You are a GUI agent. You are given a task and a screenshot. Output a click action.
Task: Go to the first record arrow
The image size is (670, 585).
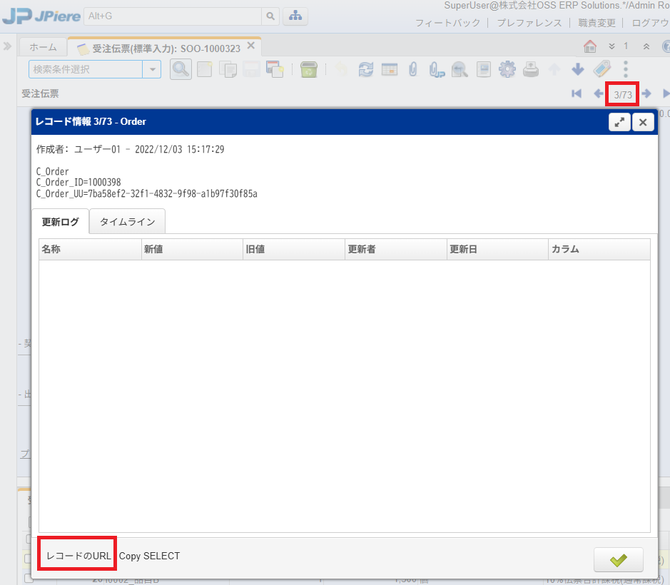coord(576,94)
